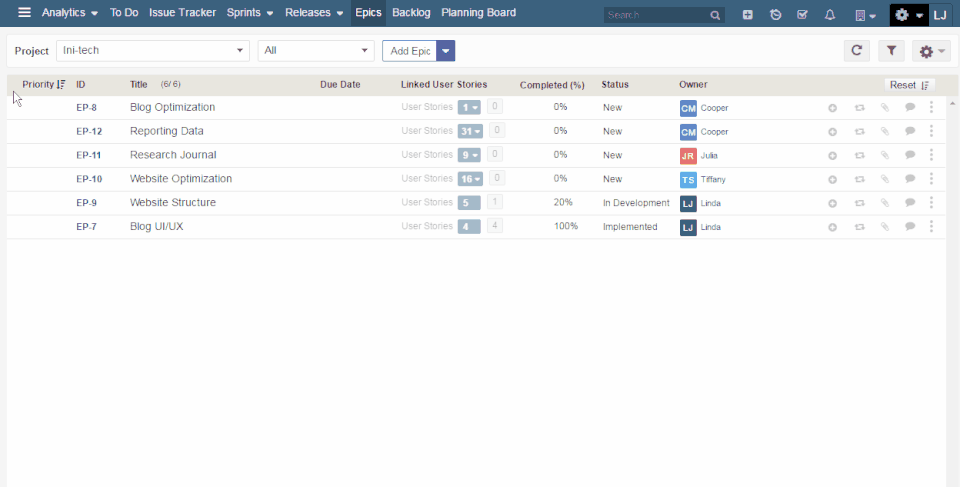This screenshot has width=960, height=487.
Task: Open the Website Structure epic title
Action: click(x=173, y=203)
